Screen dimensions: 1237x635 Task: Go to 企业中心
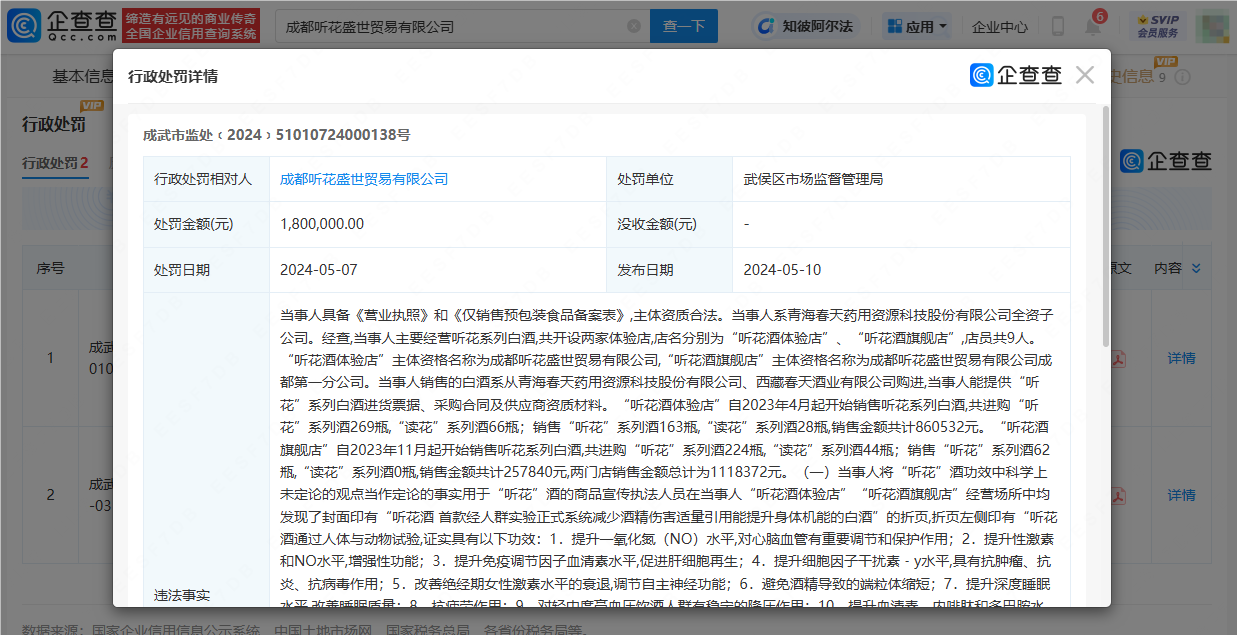[1000, 27]
